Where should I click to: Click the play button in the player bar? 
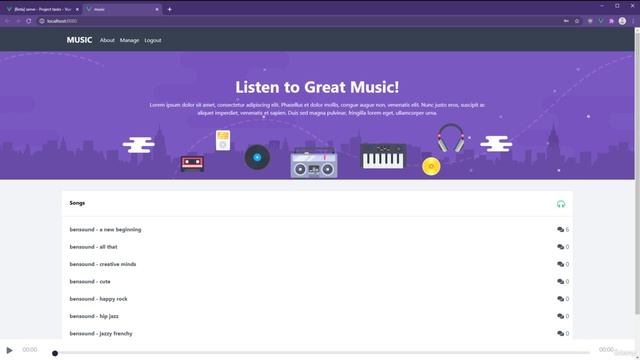[x=9, y=350]
